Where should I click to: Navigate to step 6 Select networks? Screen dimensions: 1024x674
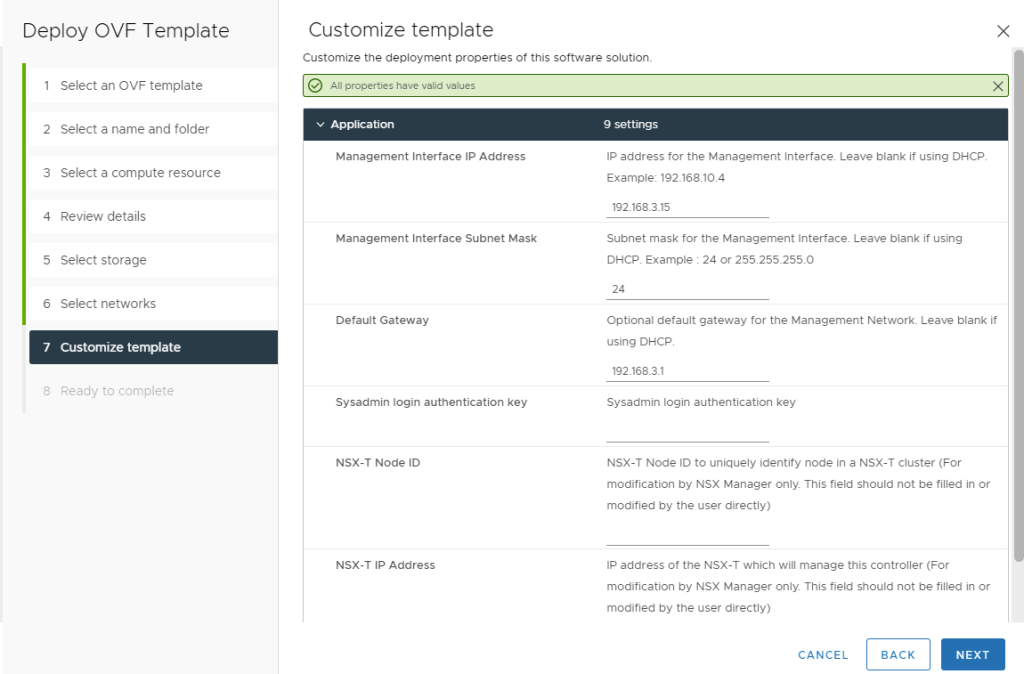[108, 303]
